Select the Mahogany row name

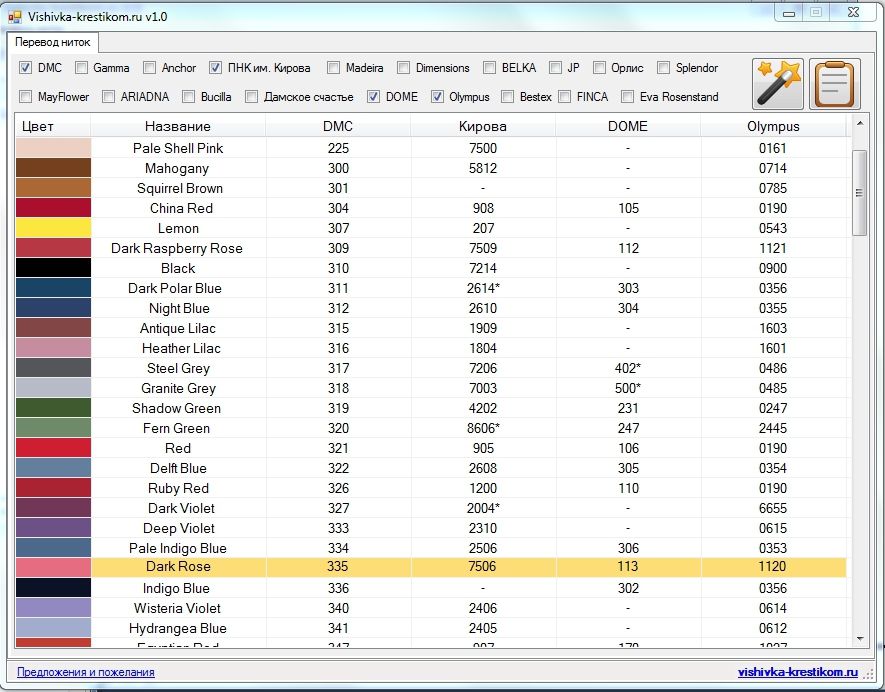click(177, 168)
